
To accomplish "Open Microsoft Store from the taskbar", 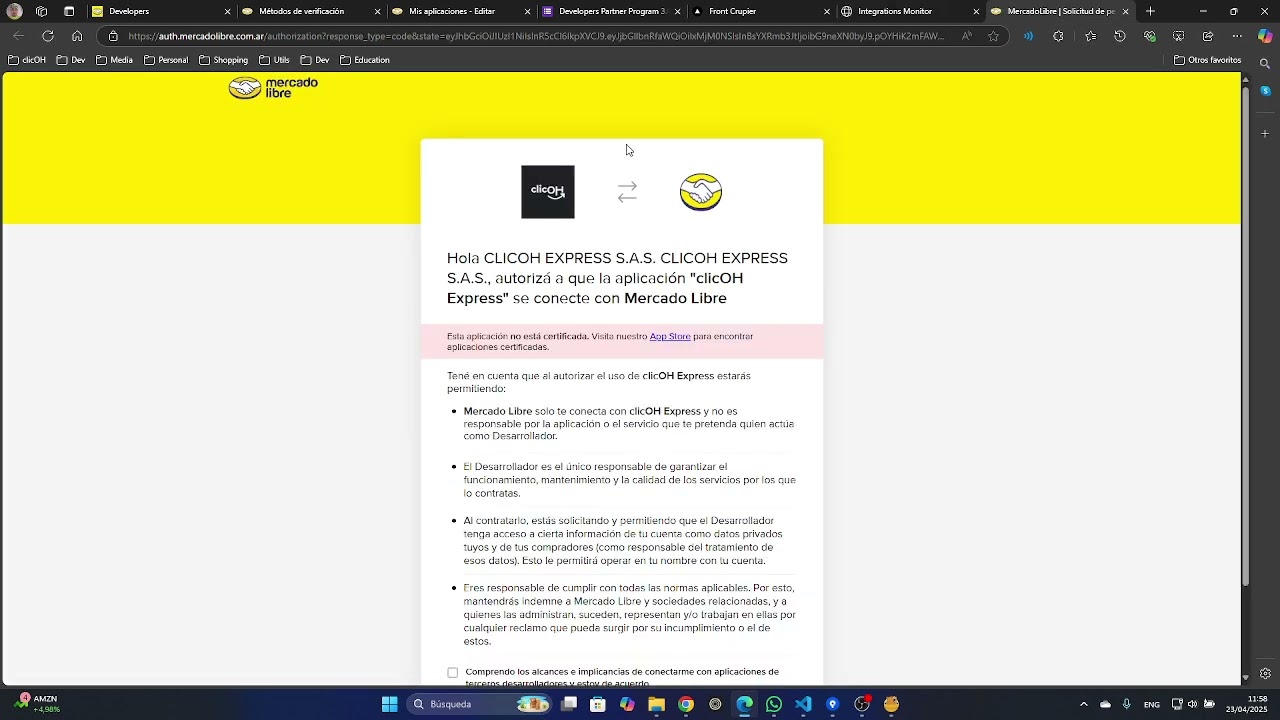I will [598, 705].
